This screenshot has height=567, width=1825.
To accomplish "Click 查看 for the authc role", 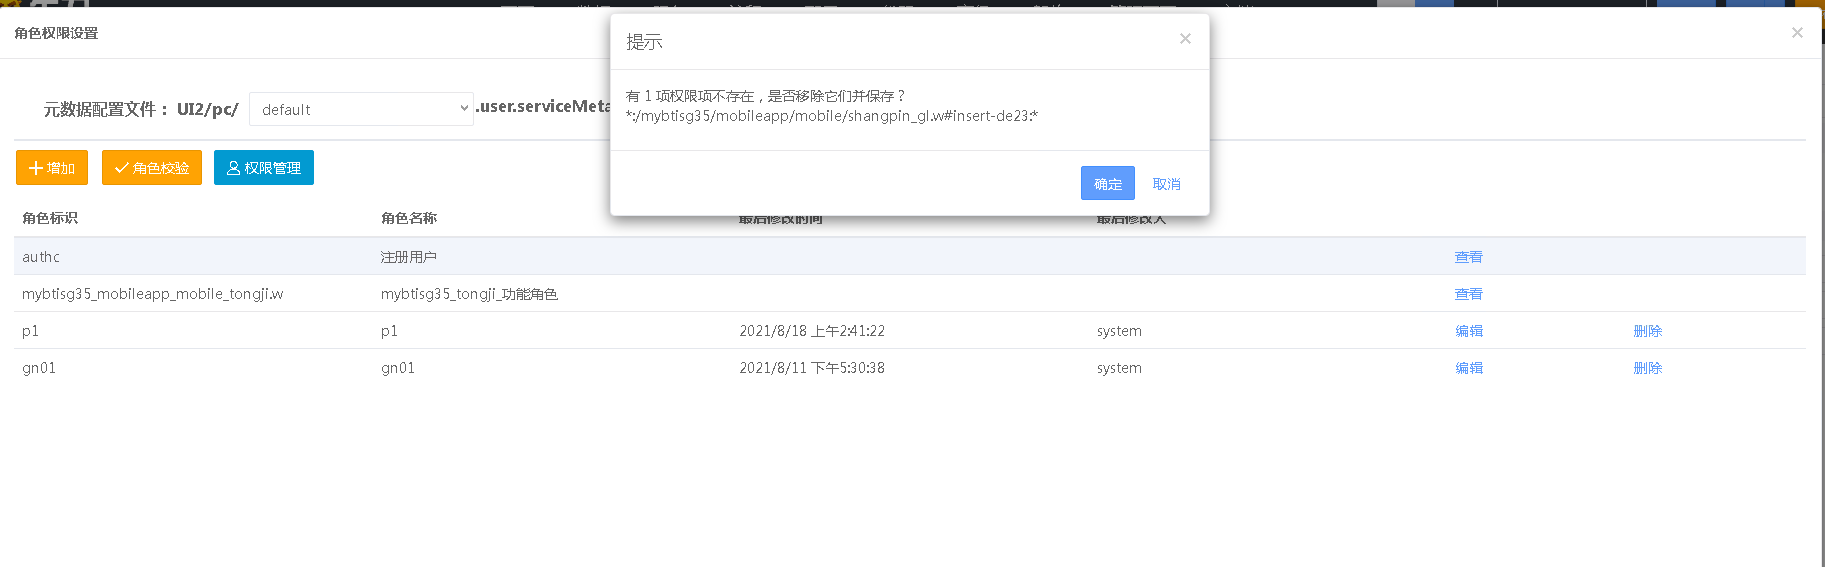I will 1468,257.
